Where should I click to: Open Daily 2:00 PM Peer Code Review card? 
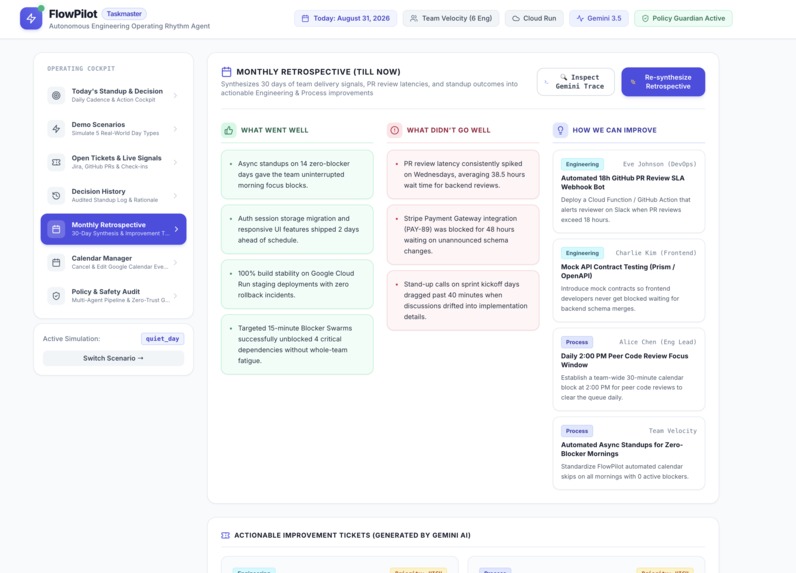pos(629,369)
